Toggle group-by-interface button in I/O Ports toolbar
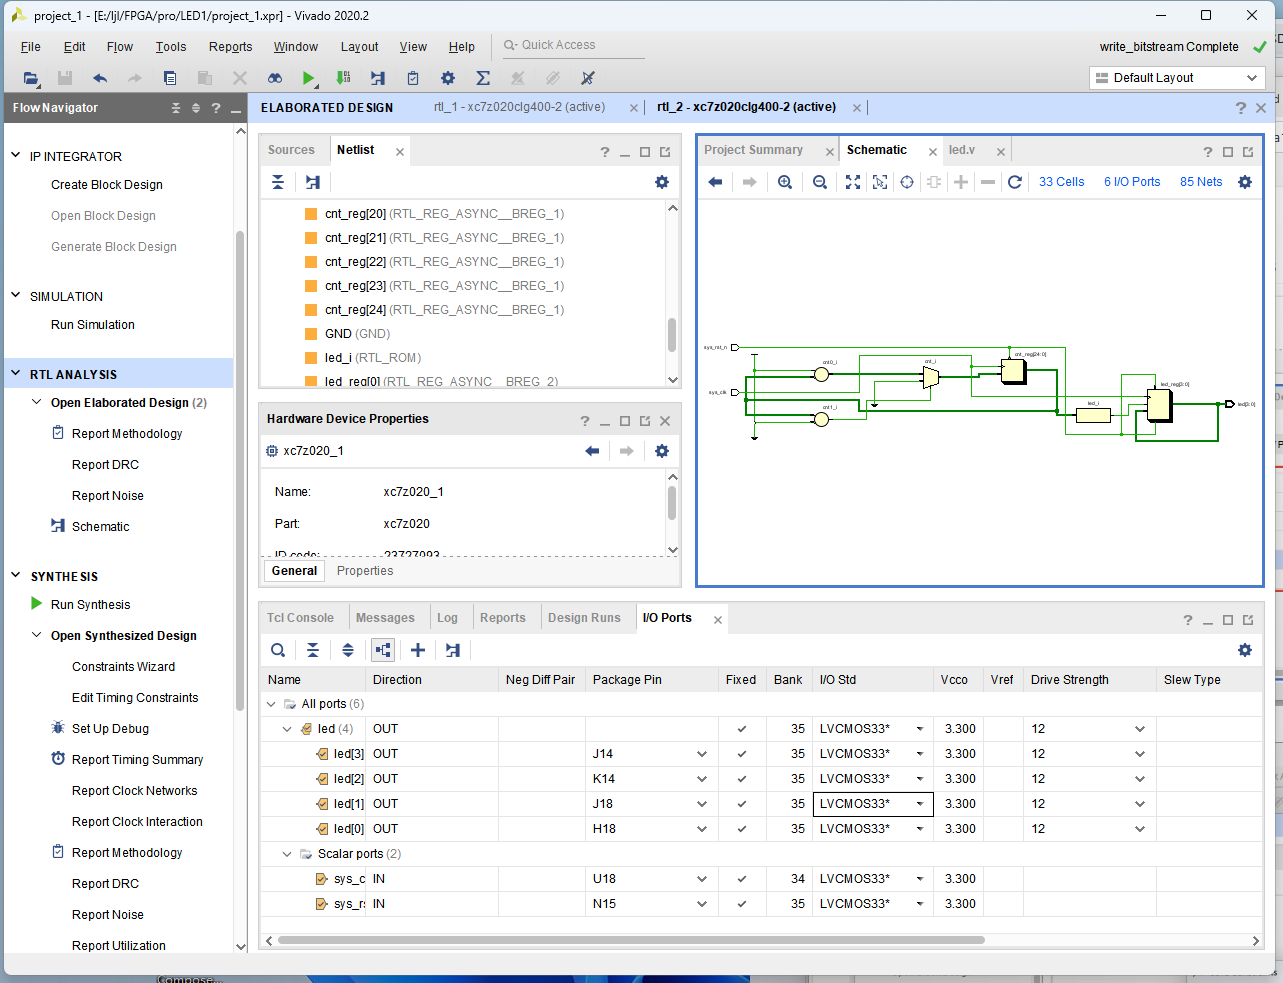Viewport: 1283px width, 983px height. pyautogui.click(x=383, y=650)
